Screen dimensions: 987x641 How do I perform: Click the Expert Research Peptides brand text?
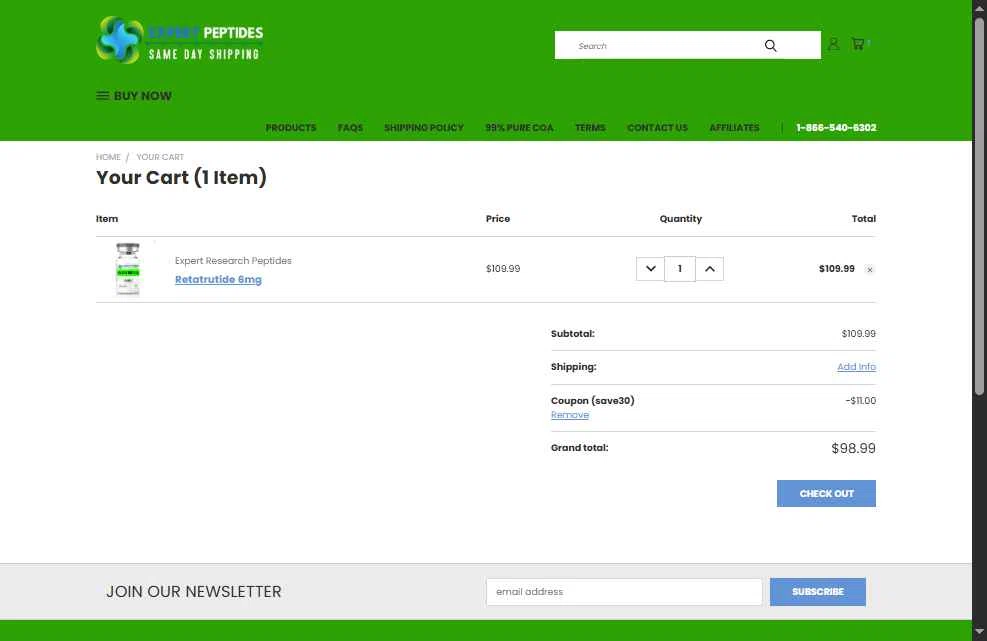point(233,261)
